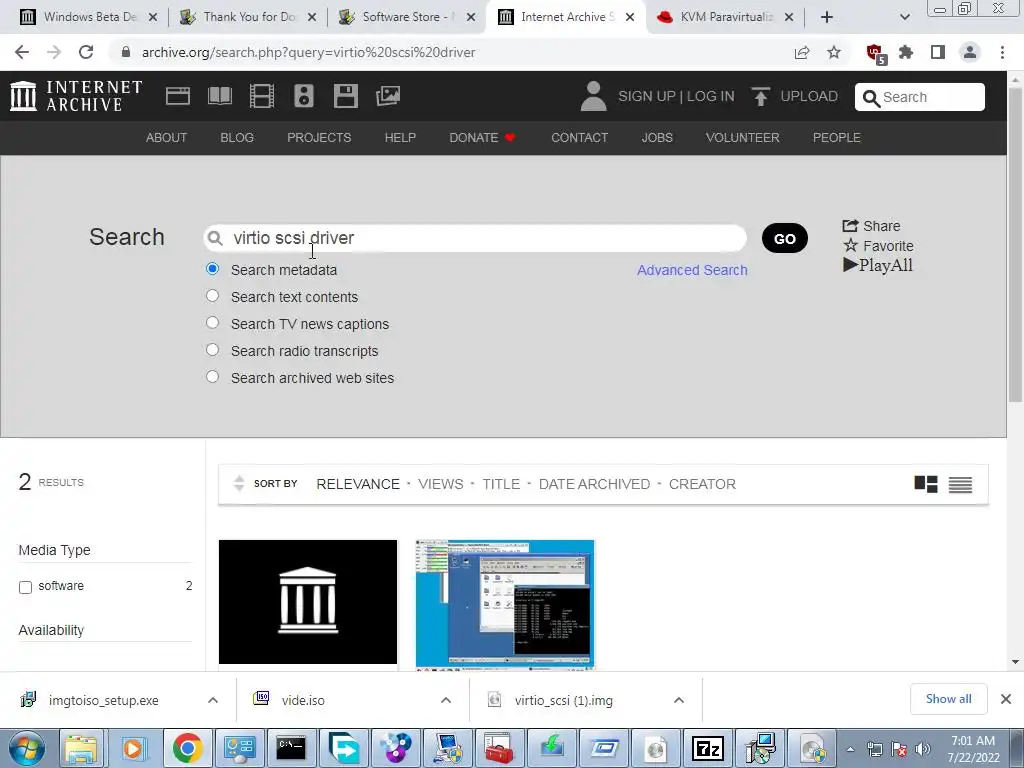Open the DONATE menu item
Viewport: 1024px width, 768px height.
point(482,138)
